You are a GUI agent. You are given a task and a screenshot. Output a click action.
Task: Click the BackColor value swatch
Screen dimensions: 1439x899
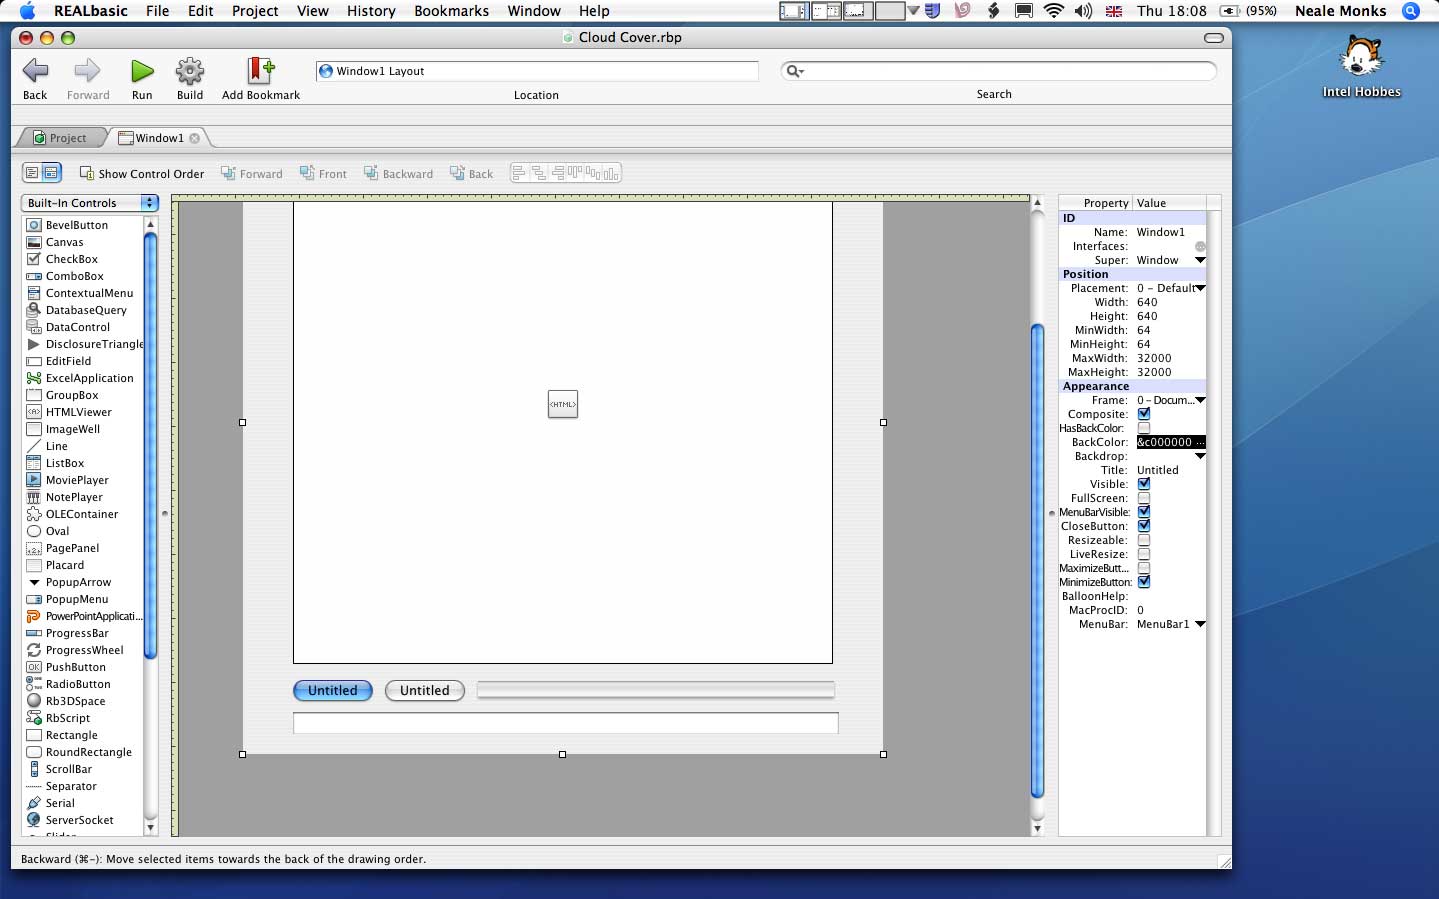coord(1170,442)
